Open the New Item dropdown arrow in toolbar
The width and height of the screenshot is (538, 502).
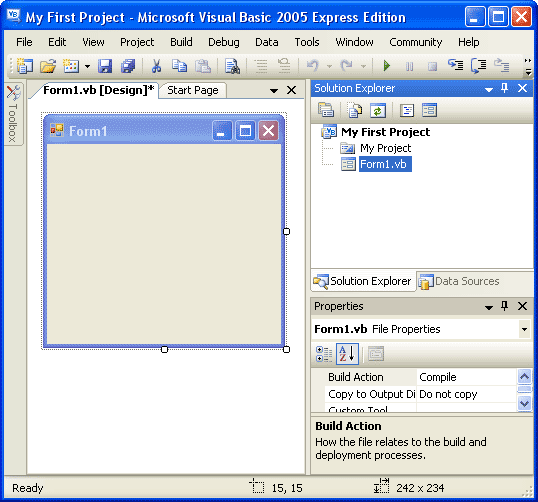point(87,66)
